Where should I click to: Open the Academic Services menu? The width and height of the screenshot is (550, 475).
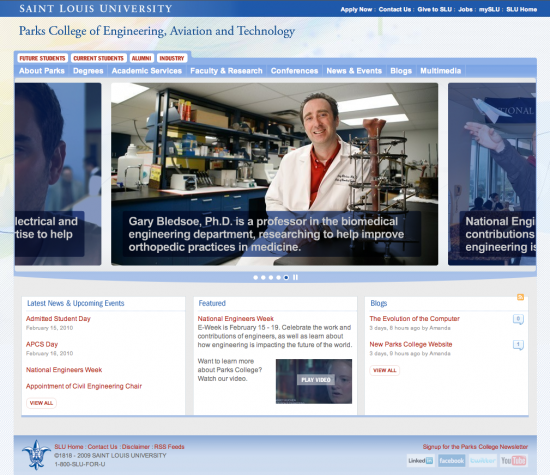(147, 71)
